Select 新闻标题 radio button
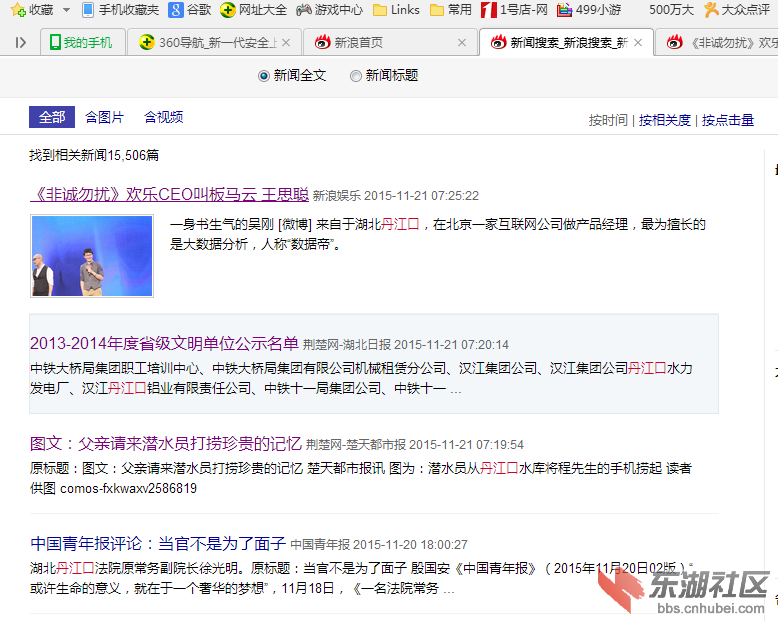This screenshot has height=621, width=778. point(356,76)
